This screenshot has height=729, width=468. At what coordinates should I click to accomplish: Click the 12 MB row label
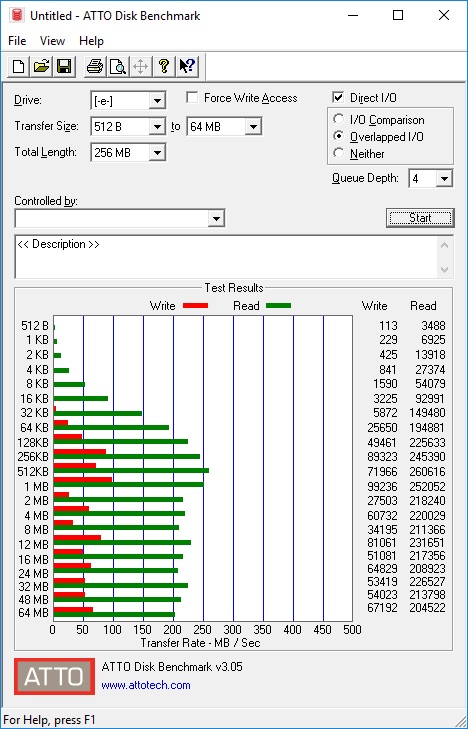pyautogui.click(x=33, y=544)
